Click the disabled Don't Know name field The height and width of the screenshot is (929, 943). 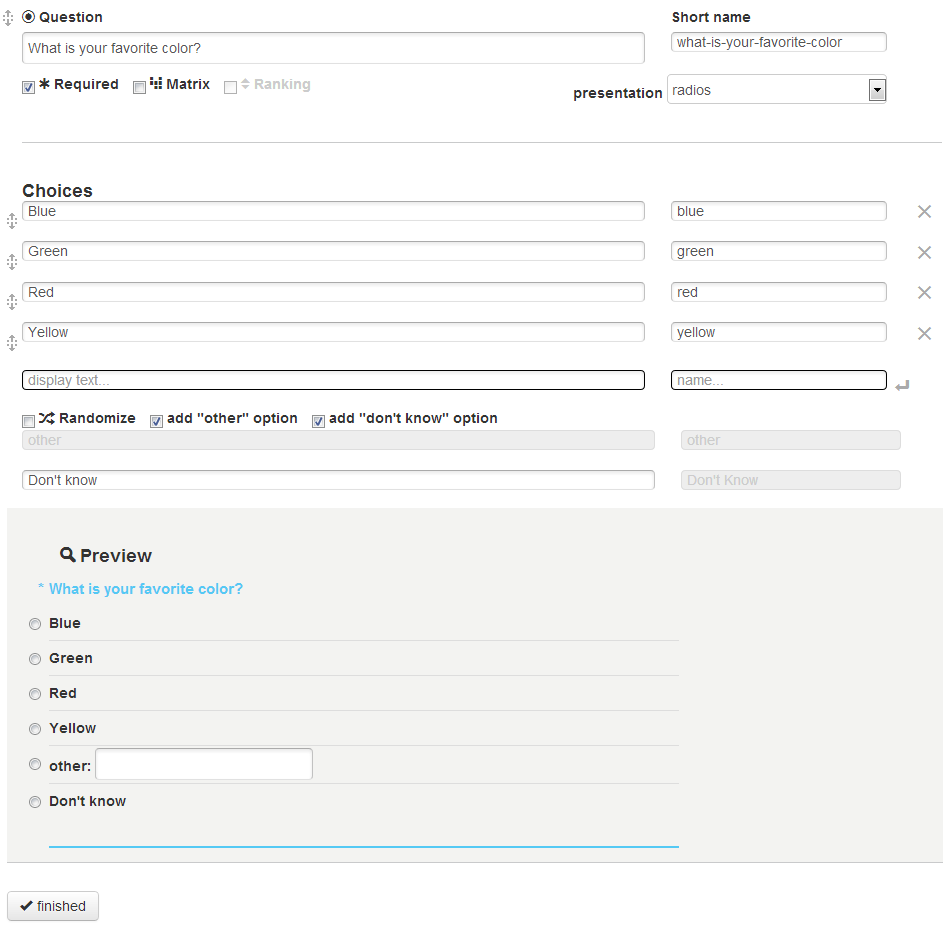click(791, 480)
